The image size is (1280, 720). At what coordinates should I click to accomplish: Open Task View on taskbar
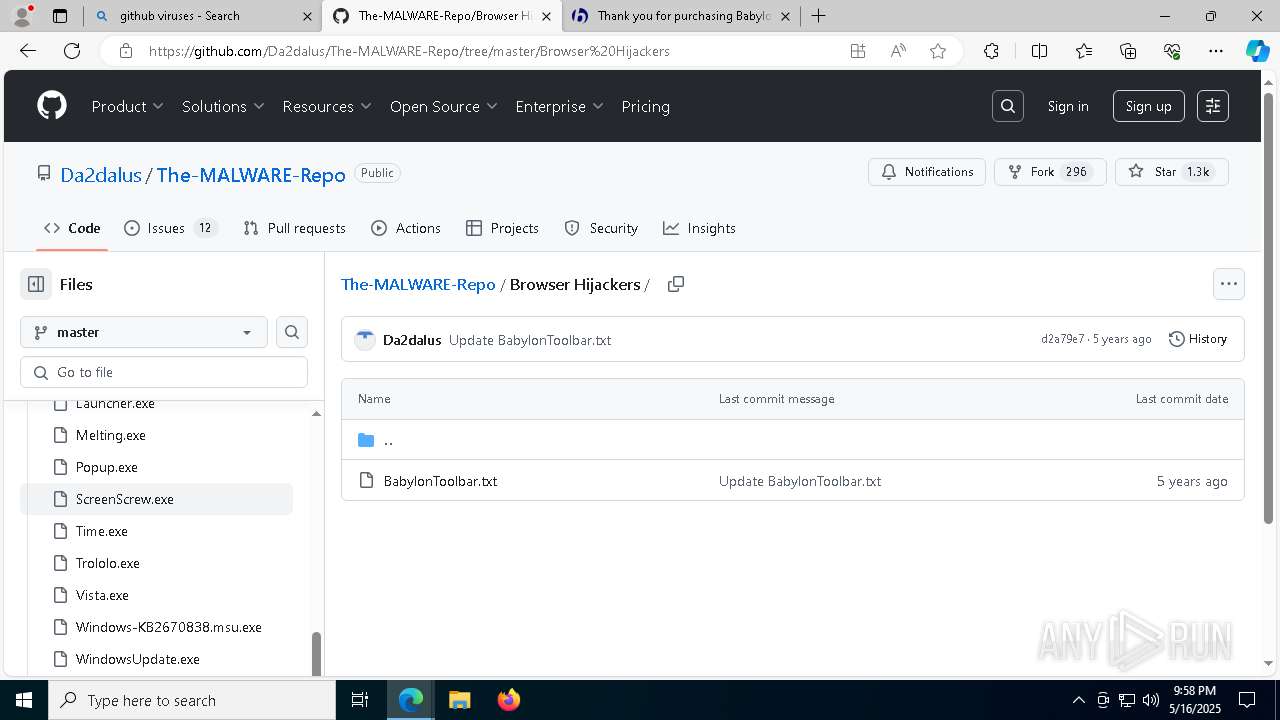coord(360,700)
